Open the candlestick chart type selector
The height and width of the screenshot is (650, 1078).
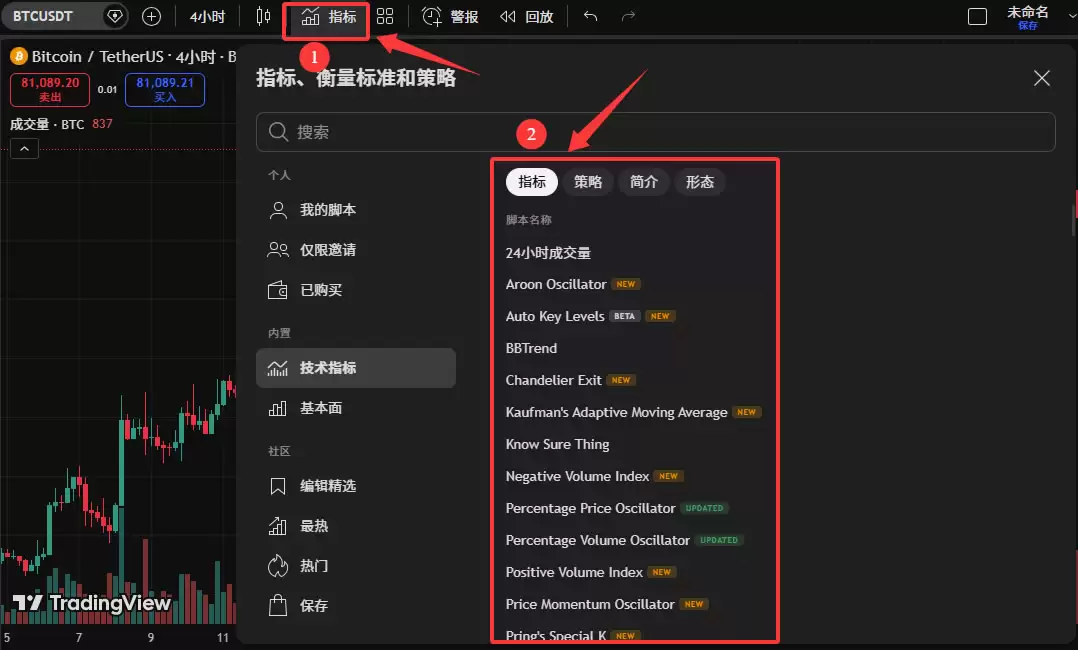(263, 17)
